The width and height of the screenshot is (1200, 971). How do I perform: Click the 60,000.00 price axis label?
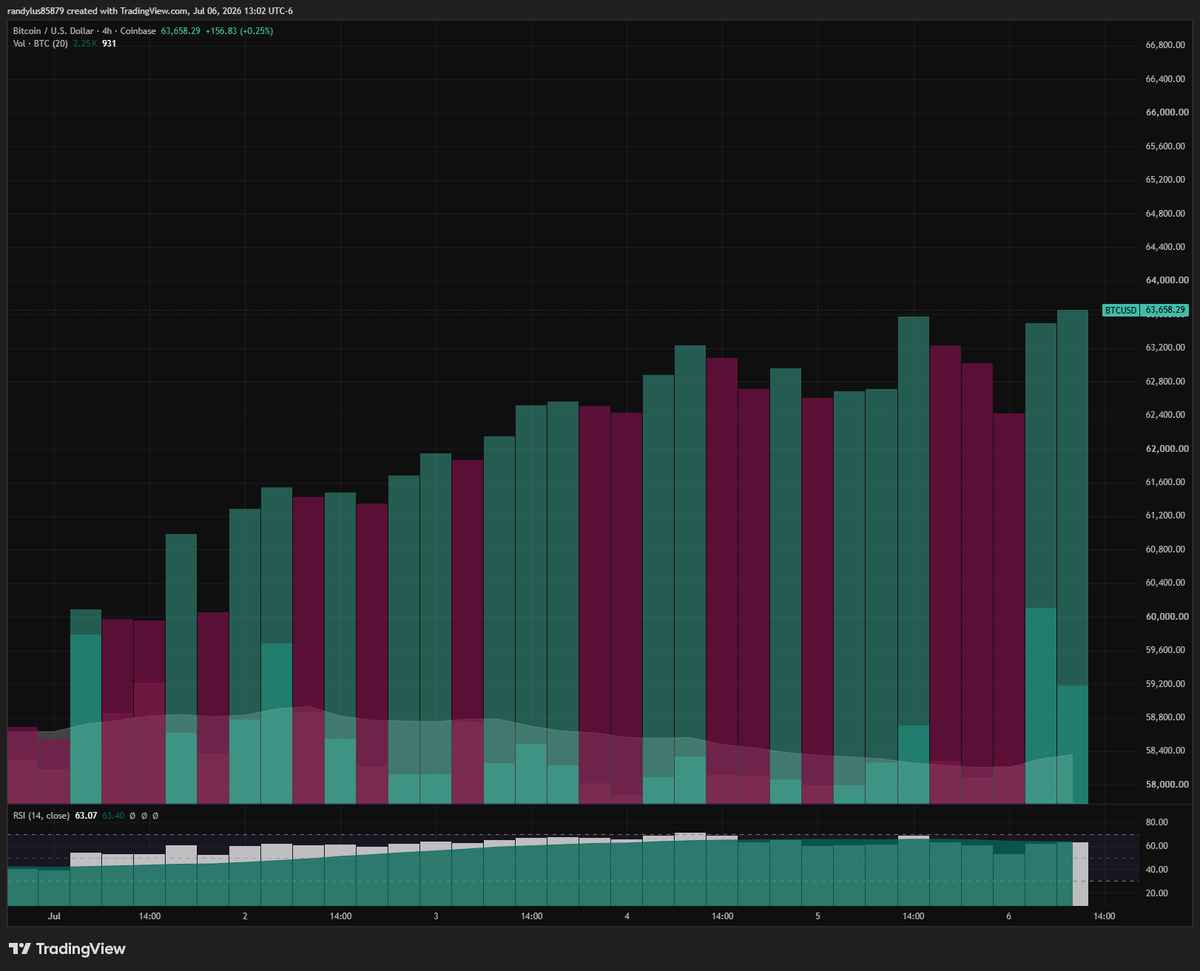click(1165, 617)
